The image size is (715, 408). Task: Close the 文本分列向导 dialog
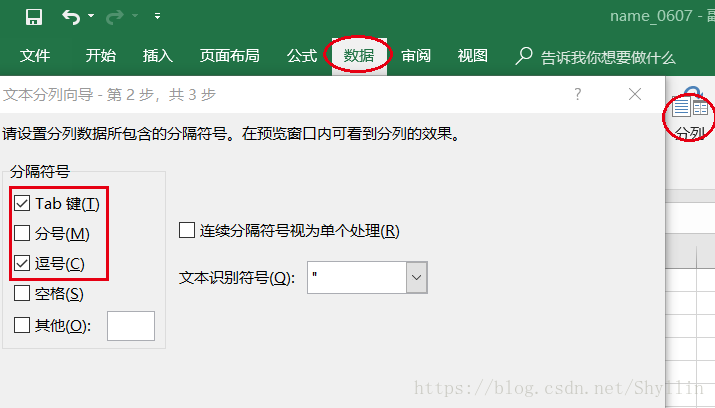pos(635,94)
